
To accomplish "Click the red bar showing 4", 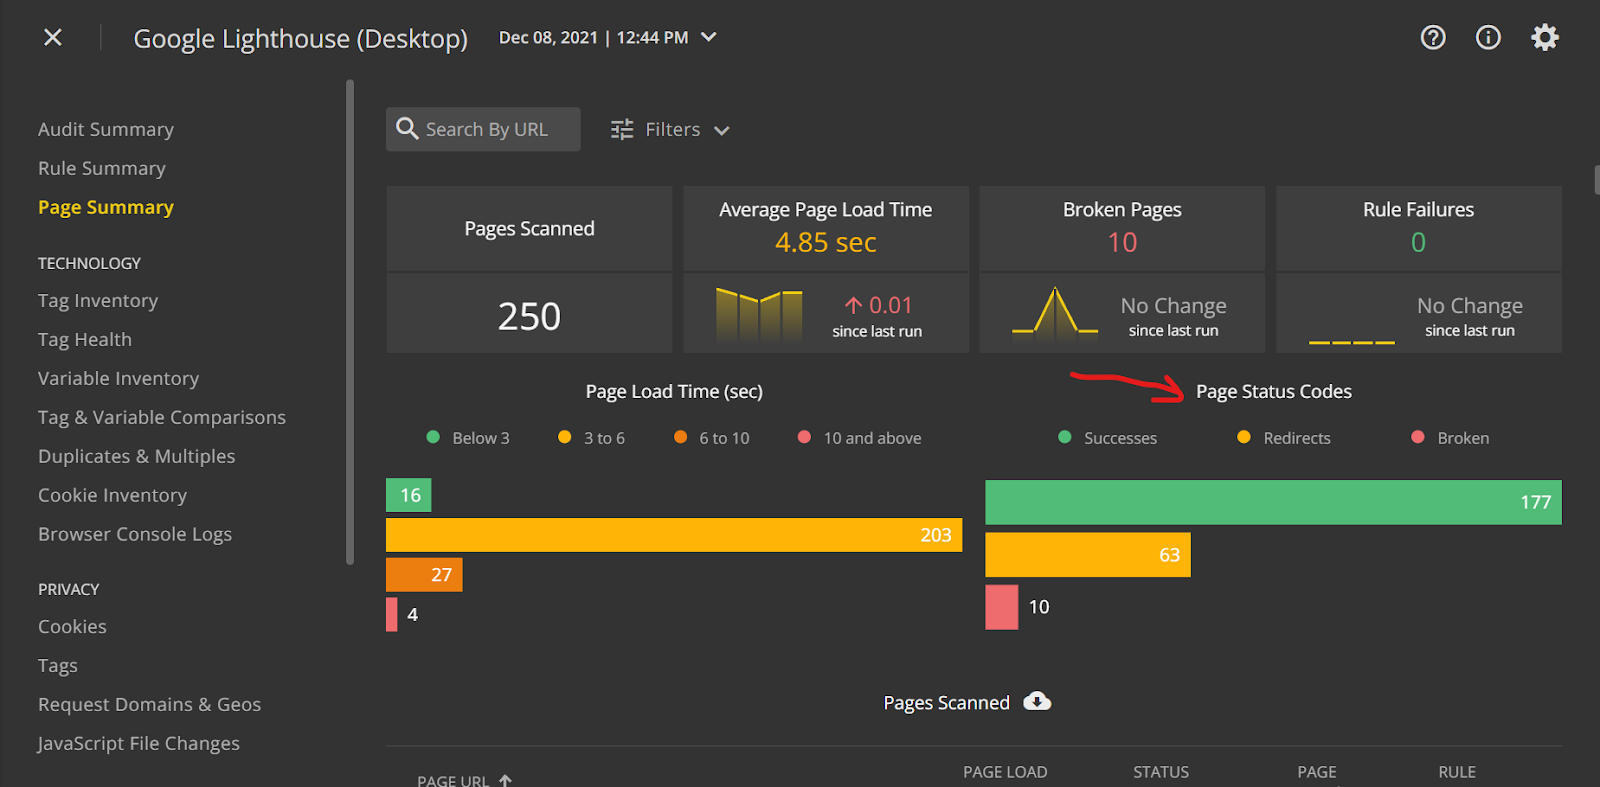I will click(x=392, y=614).
